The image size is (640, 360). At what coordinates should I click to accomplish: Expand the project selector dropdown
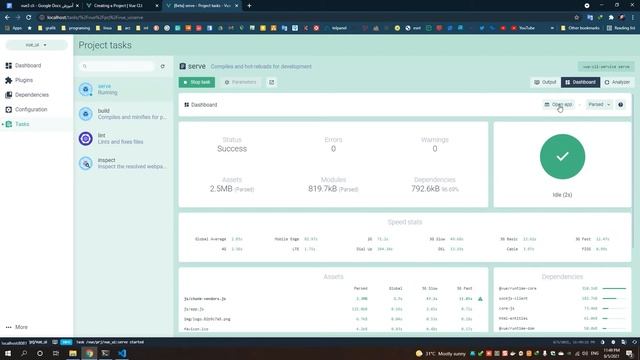coord(36,45)
